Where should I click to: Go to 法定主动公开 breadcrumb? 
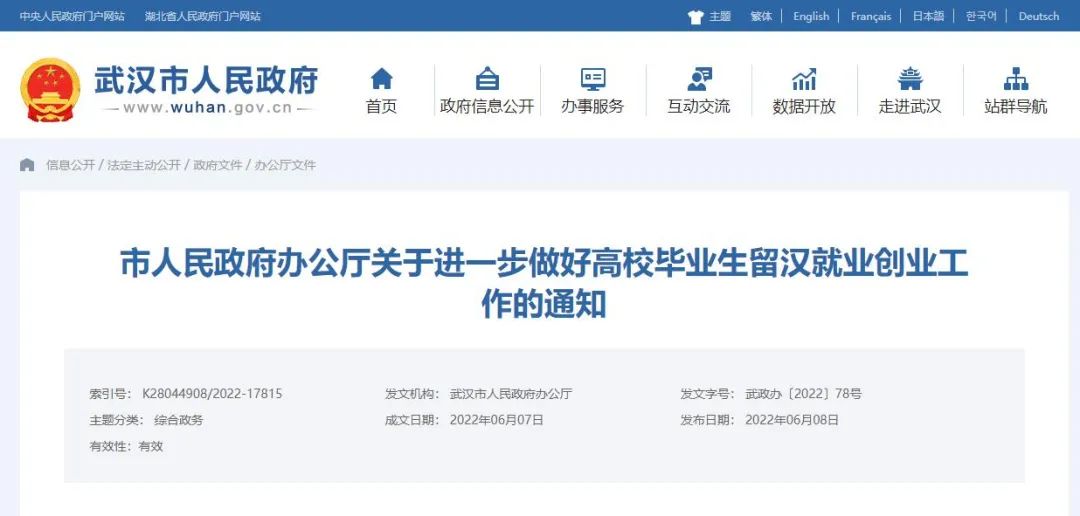pyautogui.click(x=144, y=165)
